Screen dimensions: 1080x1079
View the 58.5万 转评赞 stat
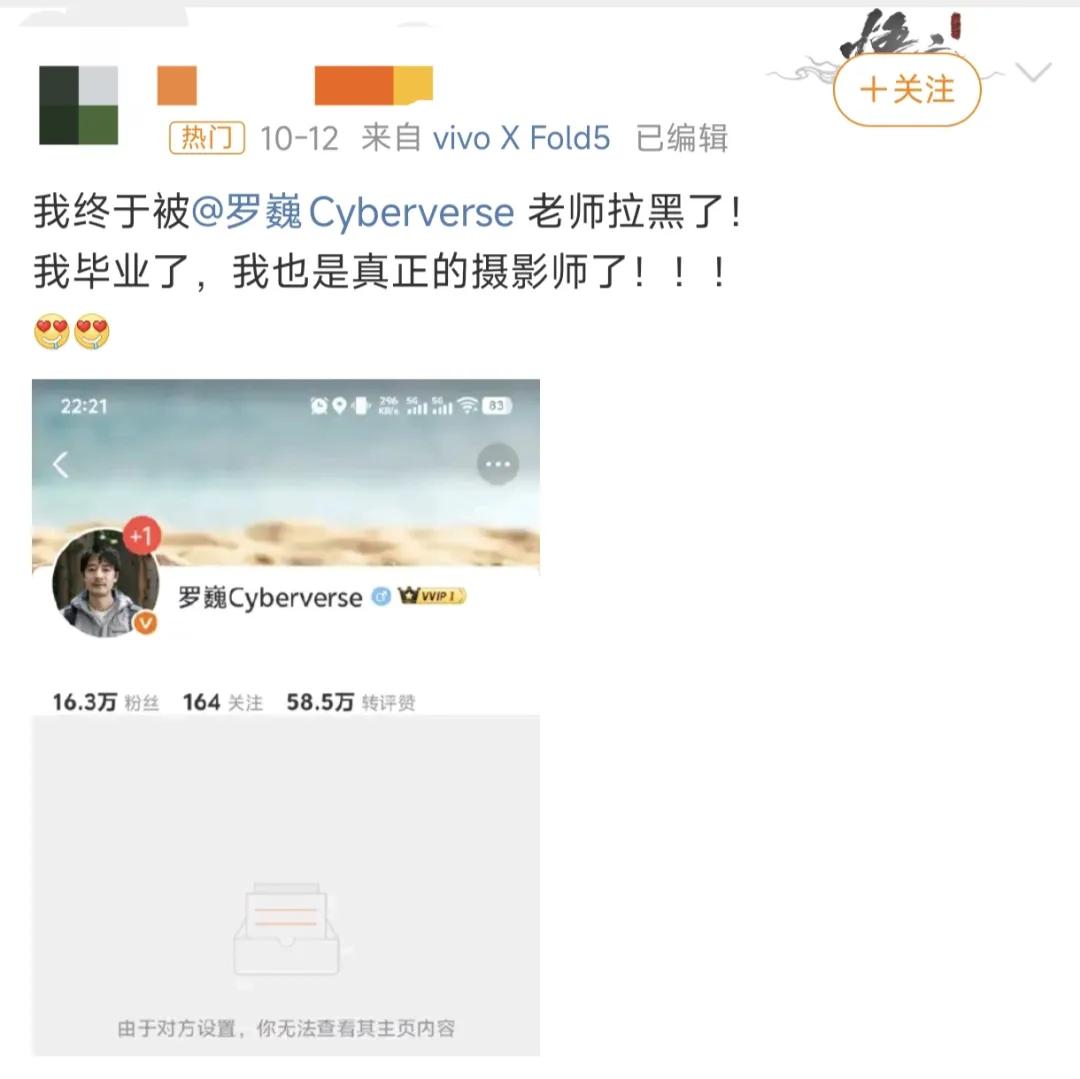[351, 702]
